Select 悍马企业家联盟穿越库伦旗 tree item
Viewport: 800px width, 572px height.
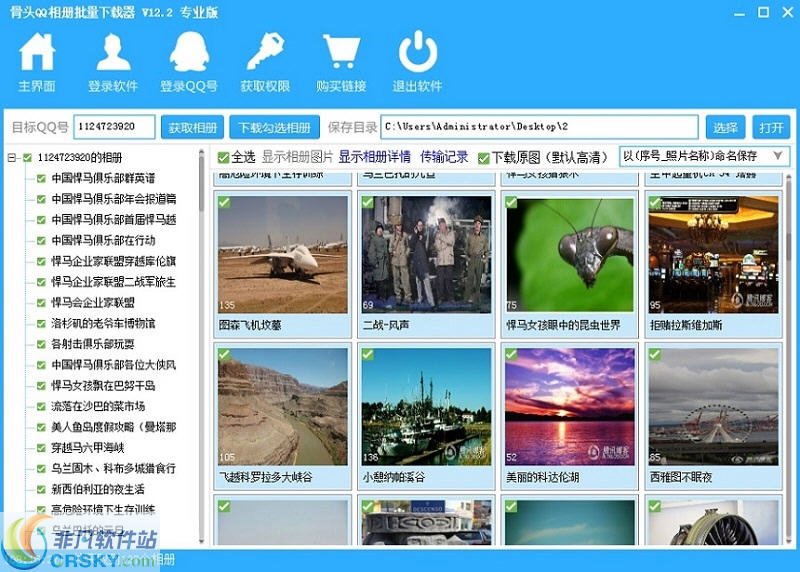(114, 261)
